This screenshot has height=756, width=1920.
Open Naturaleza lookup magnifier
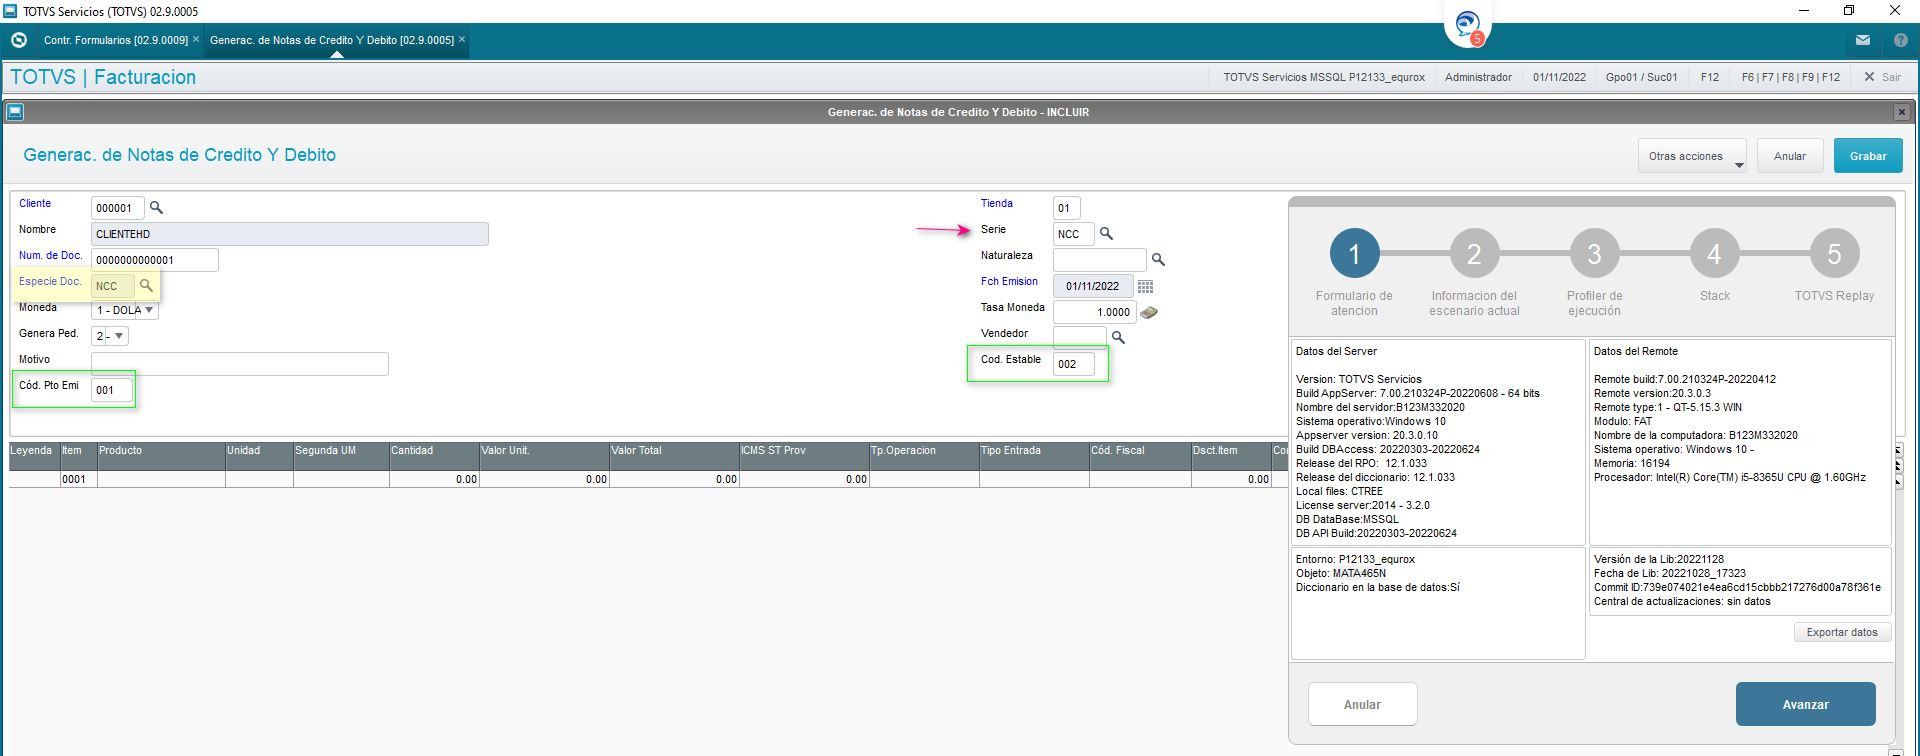point(1158,260)
